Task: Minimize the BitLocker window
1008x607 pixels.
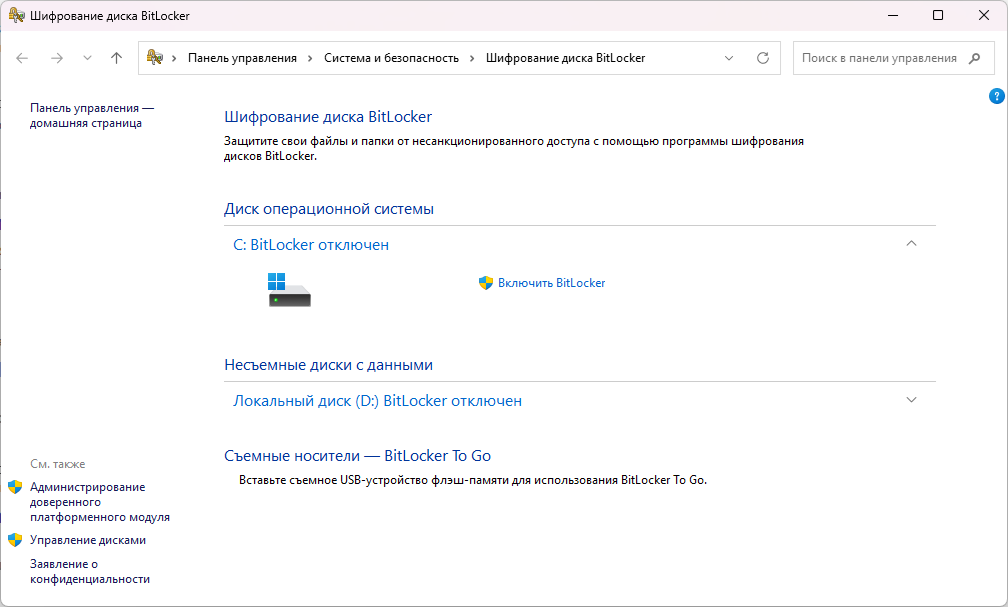Action: click(x=893, y=15)
